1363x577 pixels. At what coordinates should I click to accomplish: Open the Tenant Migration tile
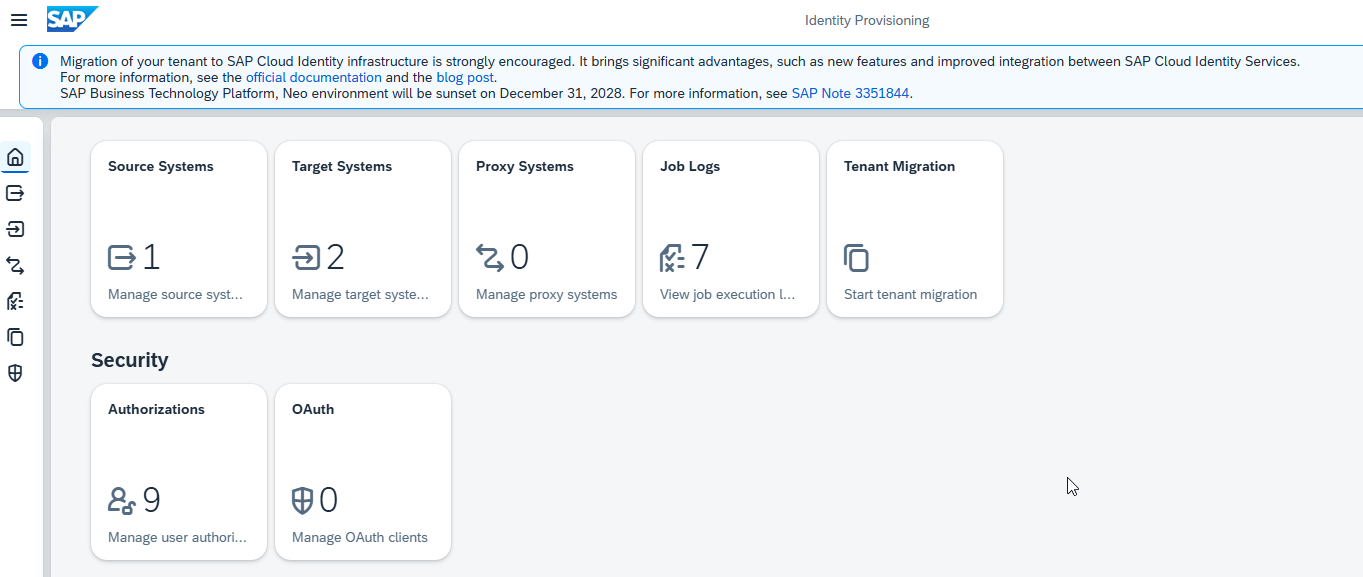point(915,229)
